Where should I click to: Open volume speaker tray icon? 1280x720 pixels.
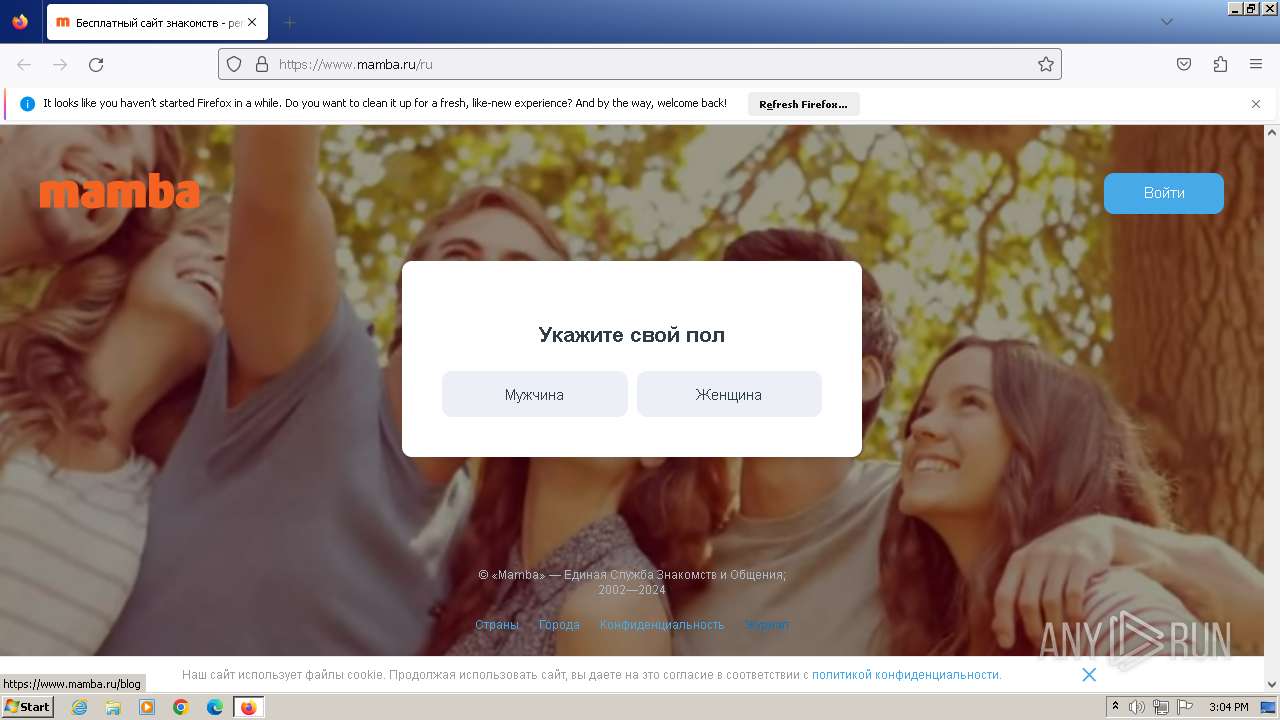(1137, 707)
